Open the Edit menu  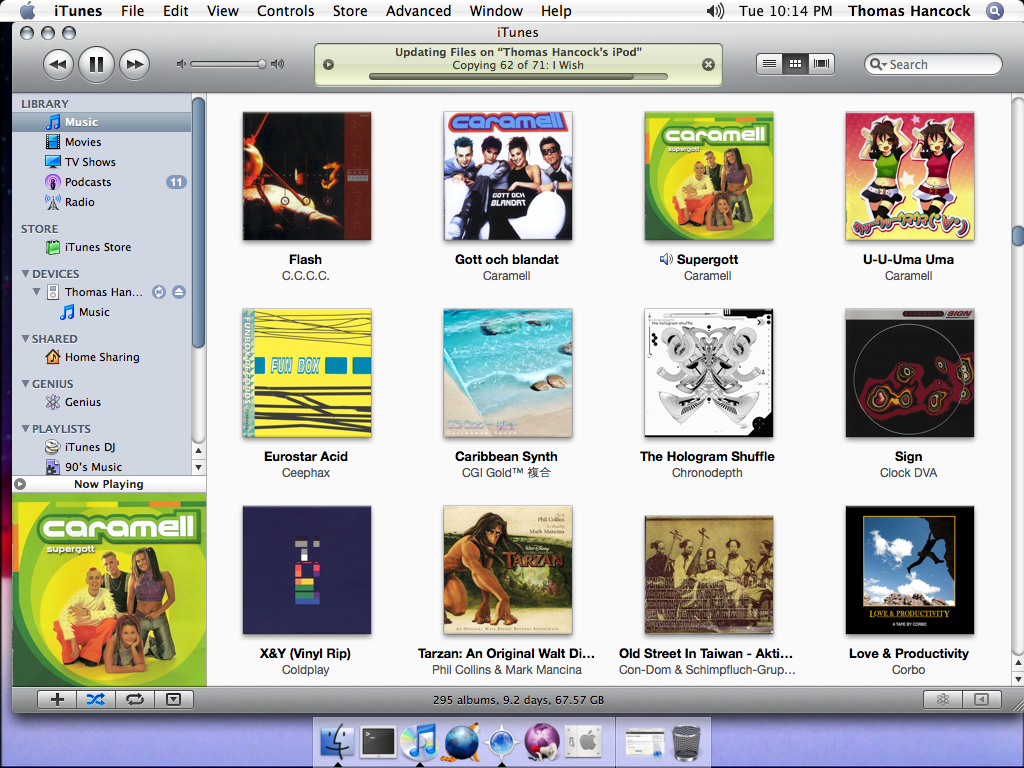coord(176,11)
